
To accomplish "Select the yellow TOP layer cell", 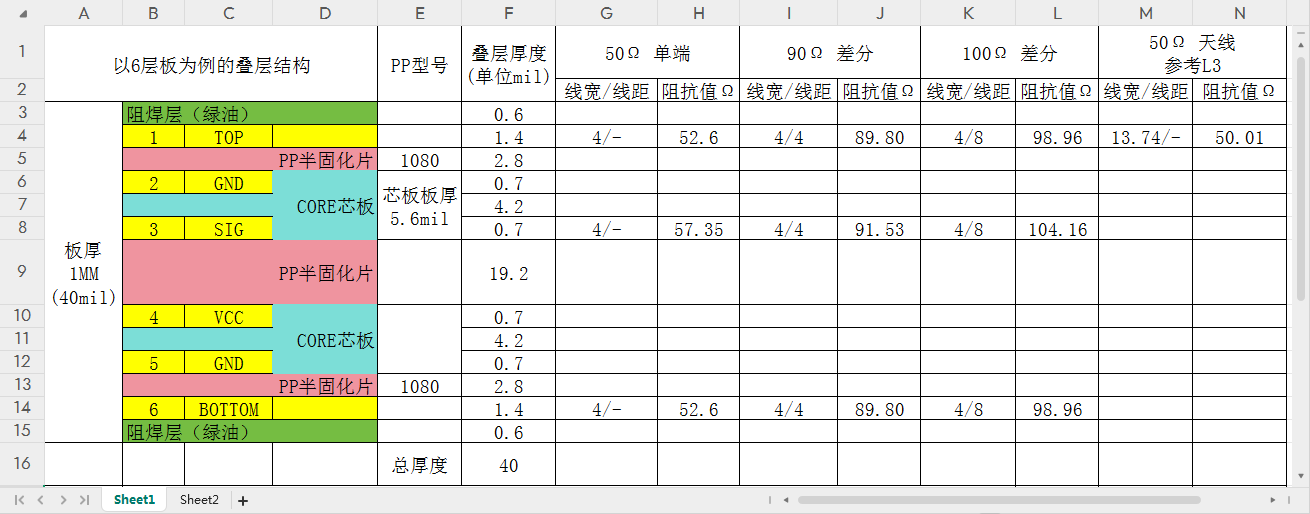I will point(228,136).
